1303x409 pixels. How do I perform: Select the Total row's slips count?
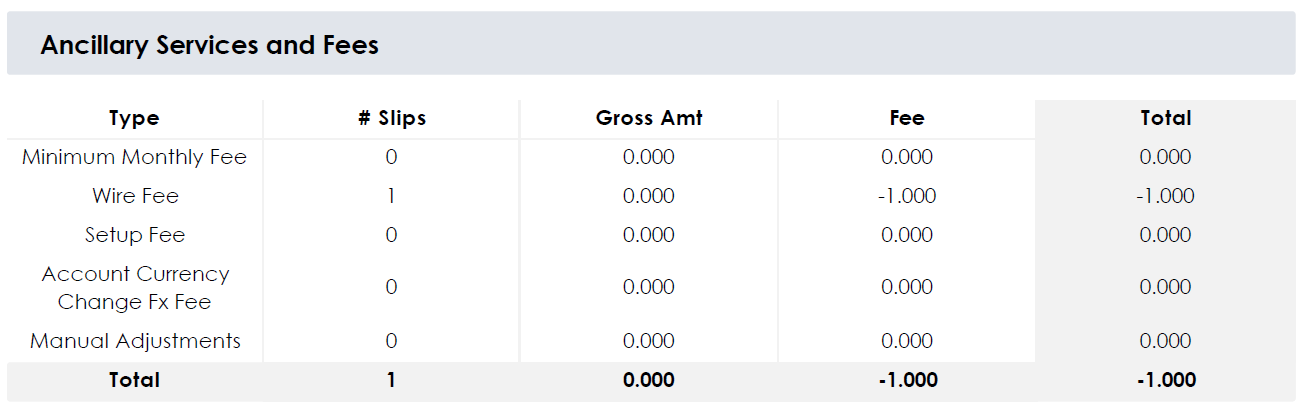pyautogui.click(x=391, y=380)
